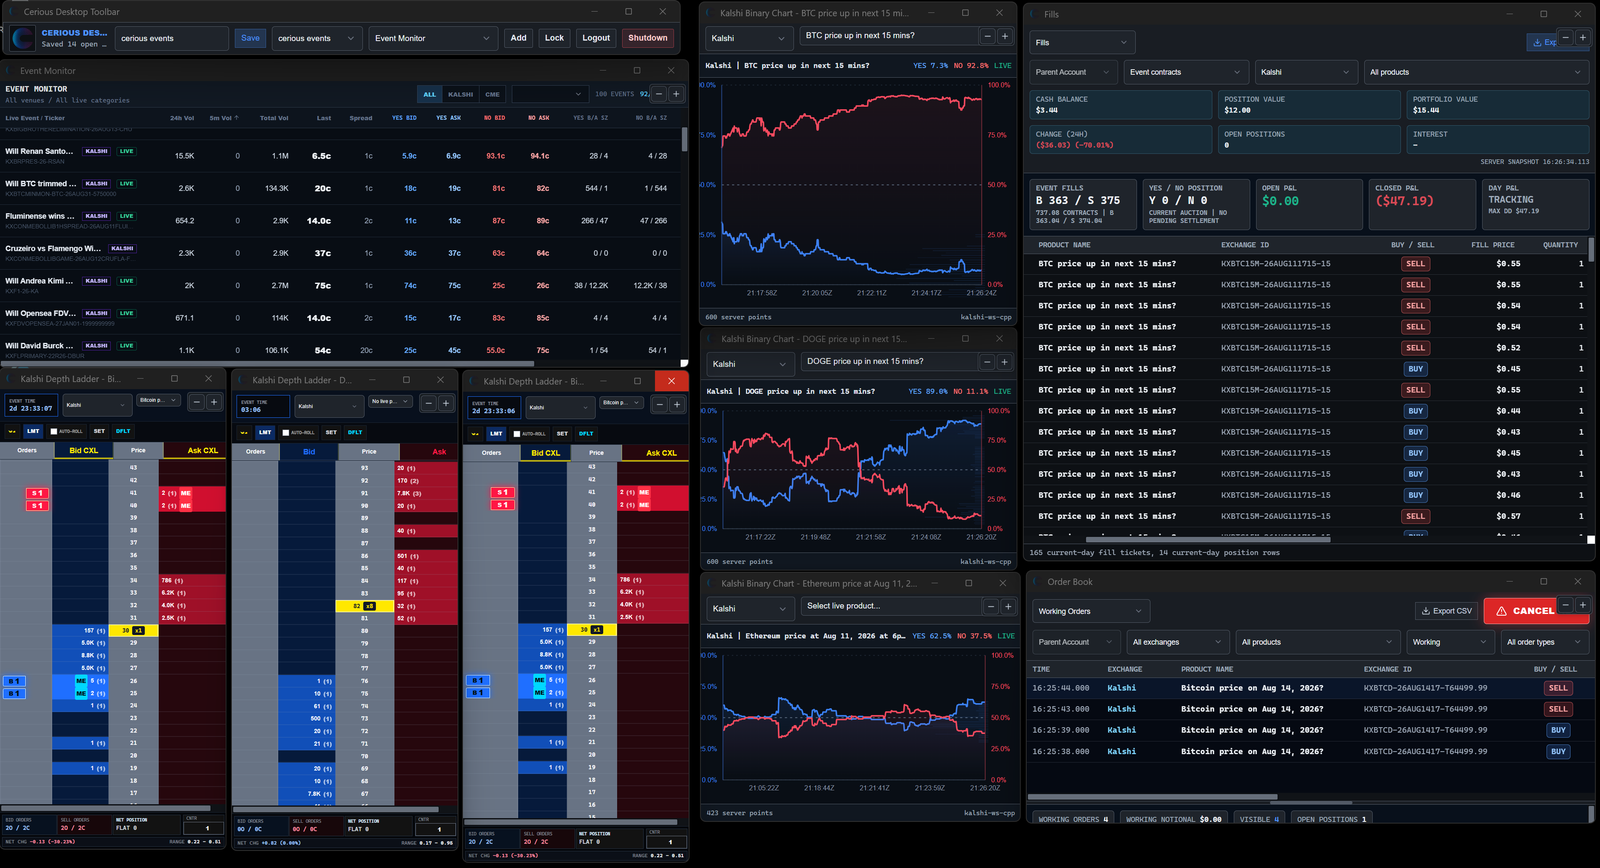Click the Cerious logo icon in Desktop Toolbar
This screenshot has width=1600, height=868.
pos(23,38)
